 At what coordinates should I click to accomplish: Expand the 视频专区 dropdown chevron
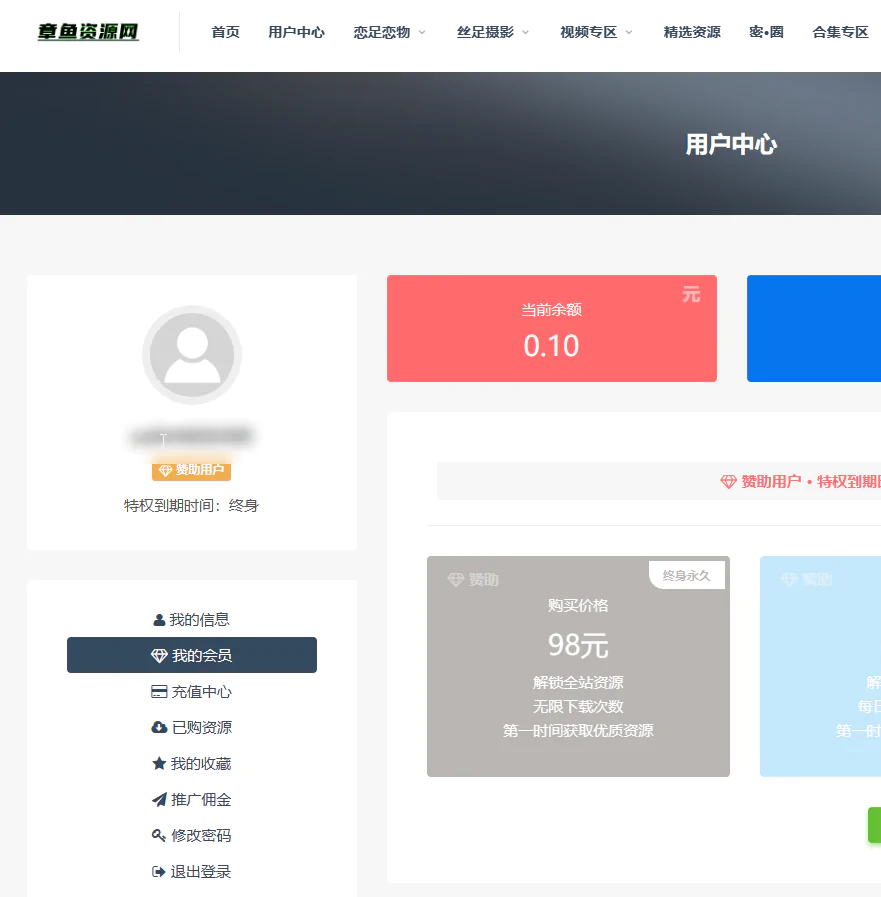pos(629,33)
